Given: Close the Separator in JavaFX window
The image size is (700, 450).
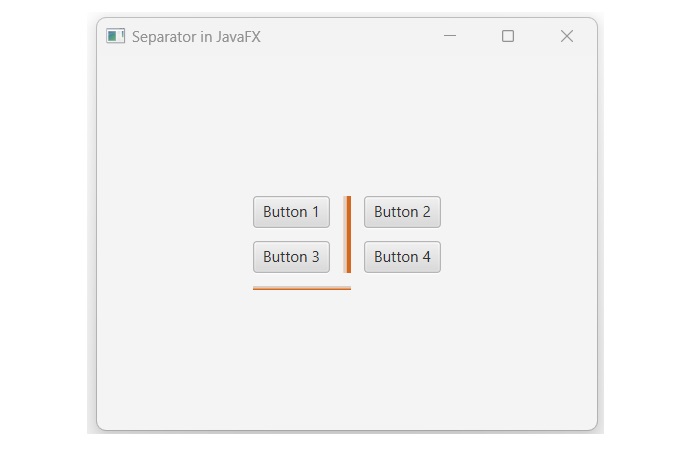Looking at the screenshot, I should click(567, 36).
